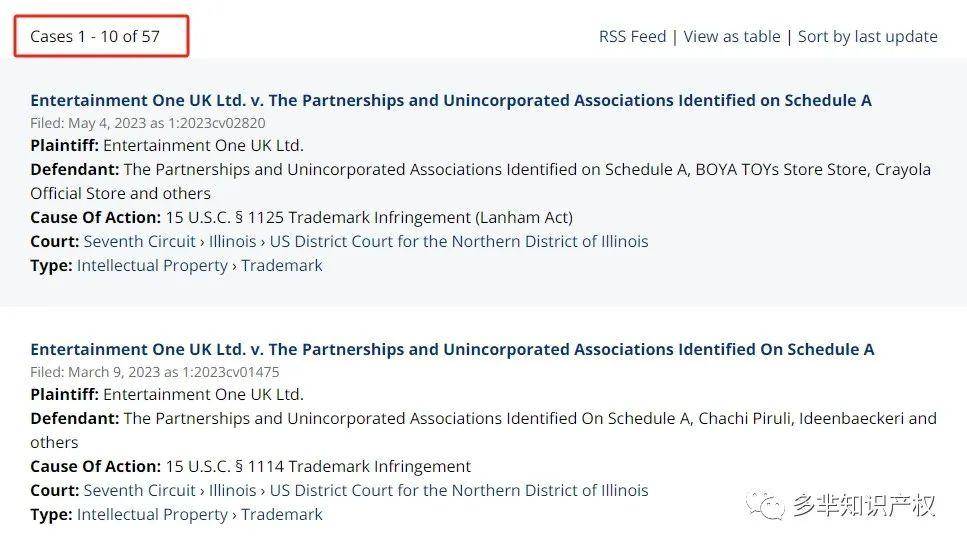This screenshot has width=967, height=548.
Task: Click Seventh Circuit in the second case
Action: tap(139, 490)
